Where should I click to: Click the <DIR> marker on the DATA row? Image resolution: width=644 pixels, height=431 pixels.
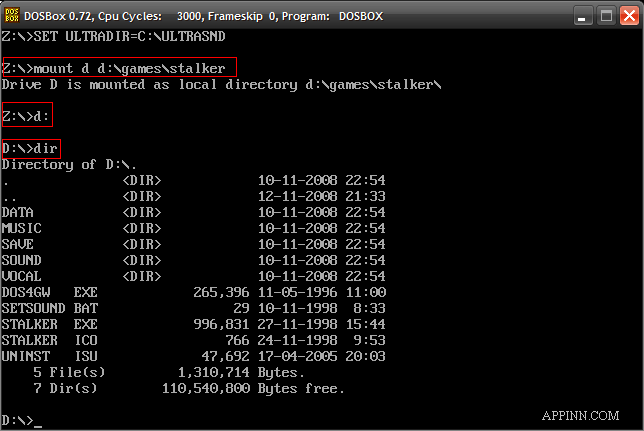(142, 212)
